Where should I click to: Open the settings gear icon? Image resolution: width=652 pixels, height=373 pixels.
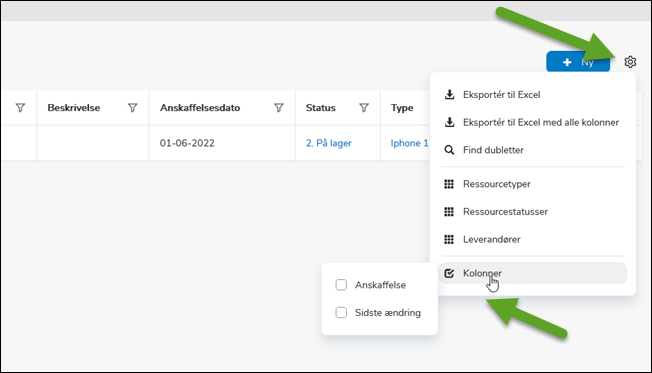(630, 62)
